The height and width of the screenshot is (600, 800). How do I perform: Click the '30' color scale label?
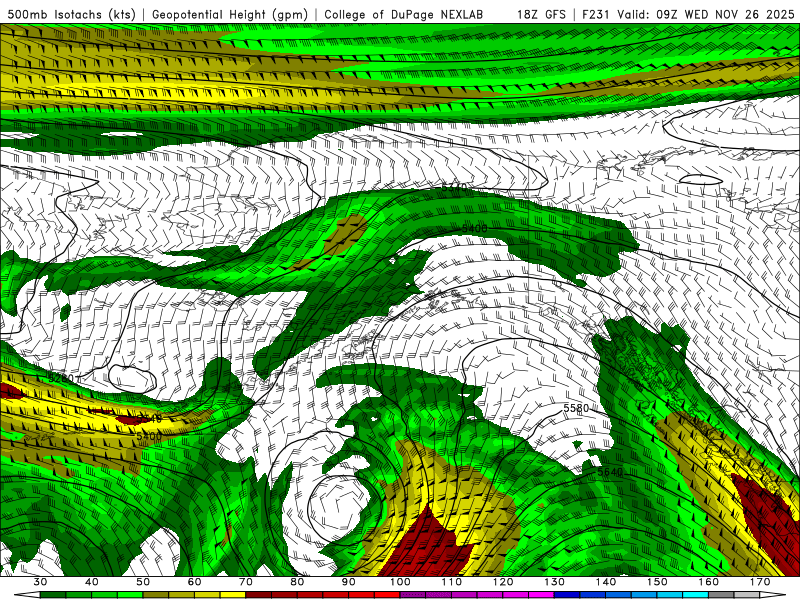pyautogui.click(x=40, y=582)
